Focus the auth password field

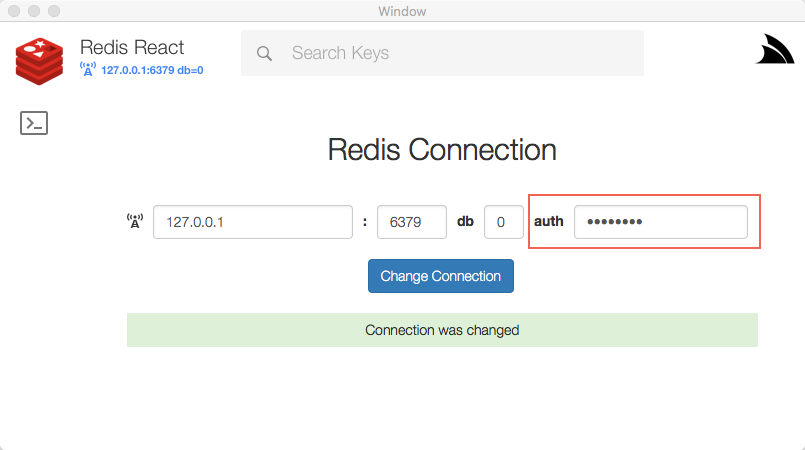coord(661,222)
